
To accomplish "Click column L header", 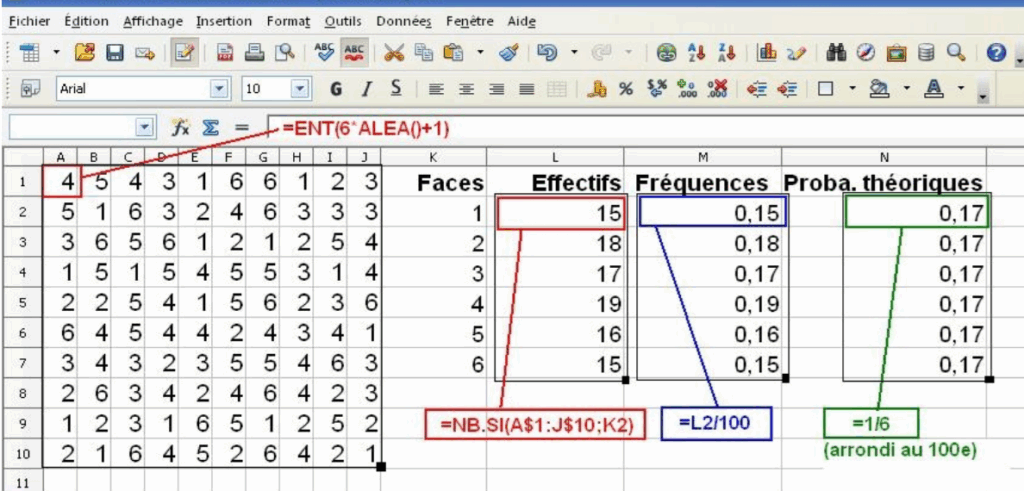I will point(553,156).
